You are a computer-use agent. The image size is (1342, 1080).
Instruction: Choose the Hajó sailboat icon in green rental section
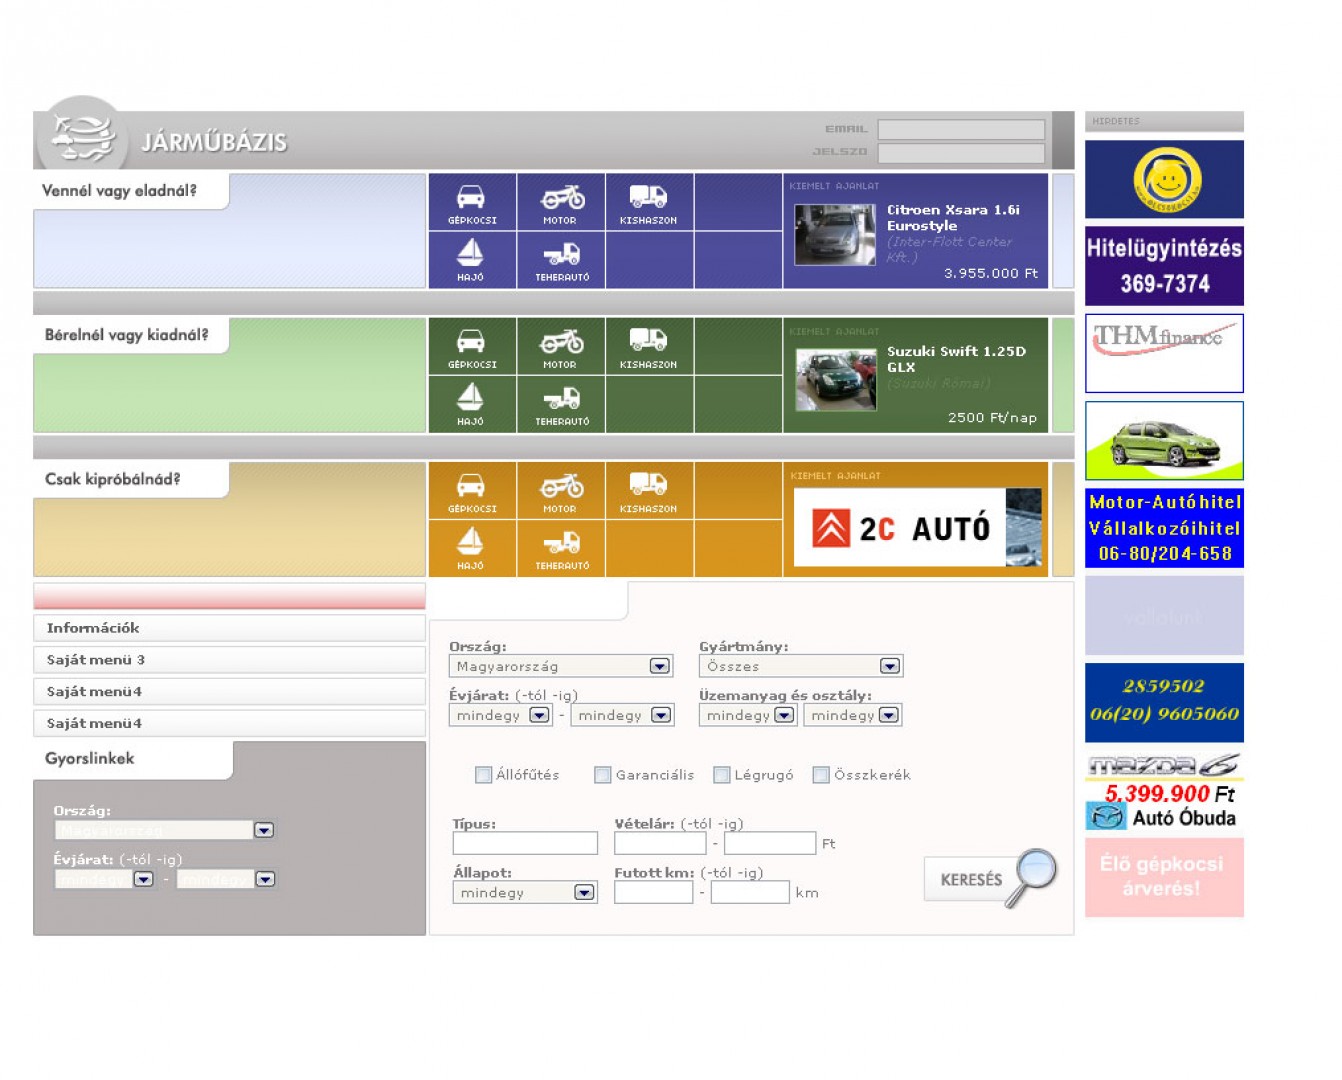[x=471, y=403]
